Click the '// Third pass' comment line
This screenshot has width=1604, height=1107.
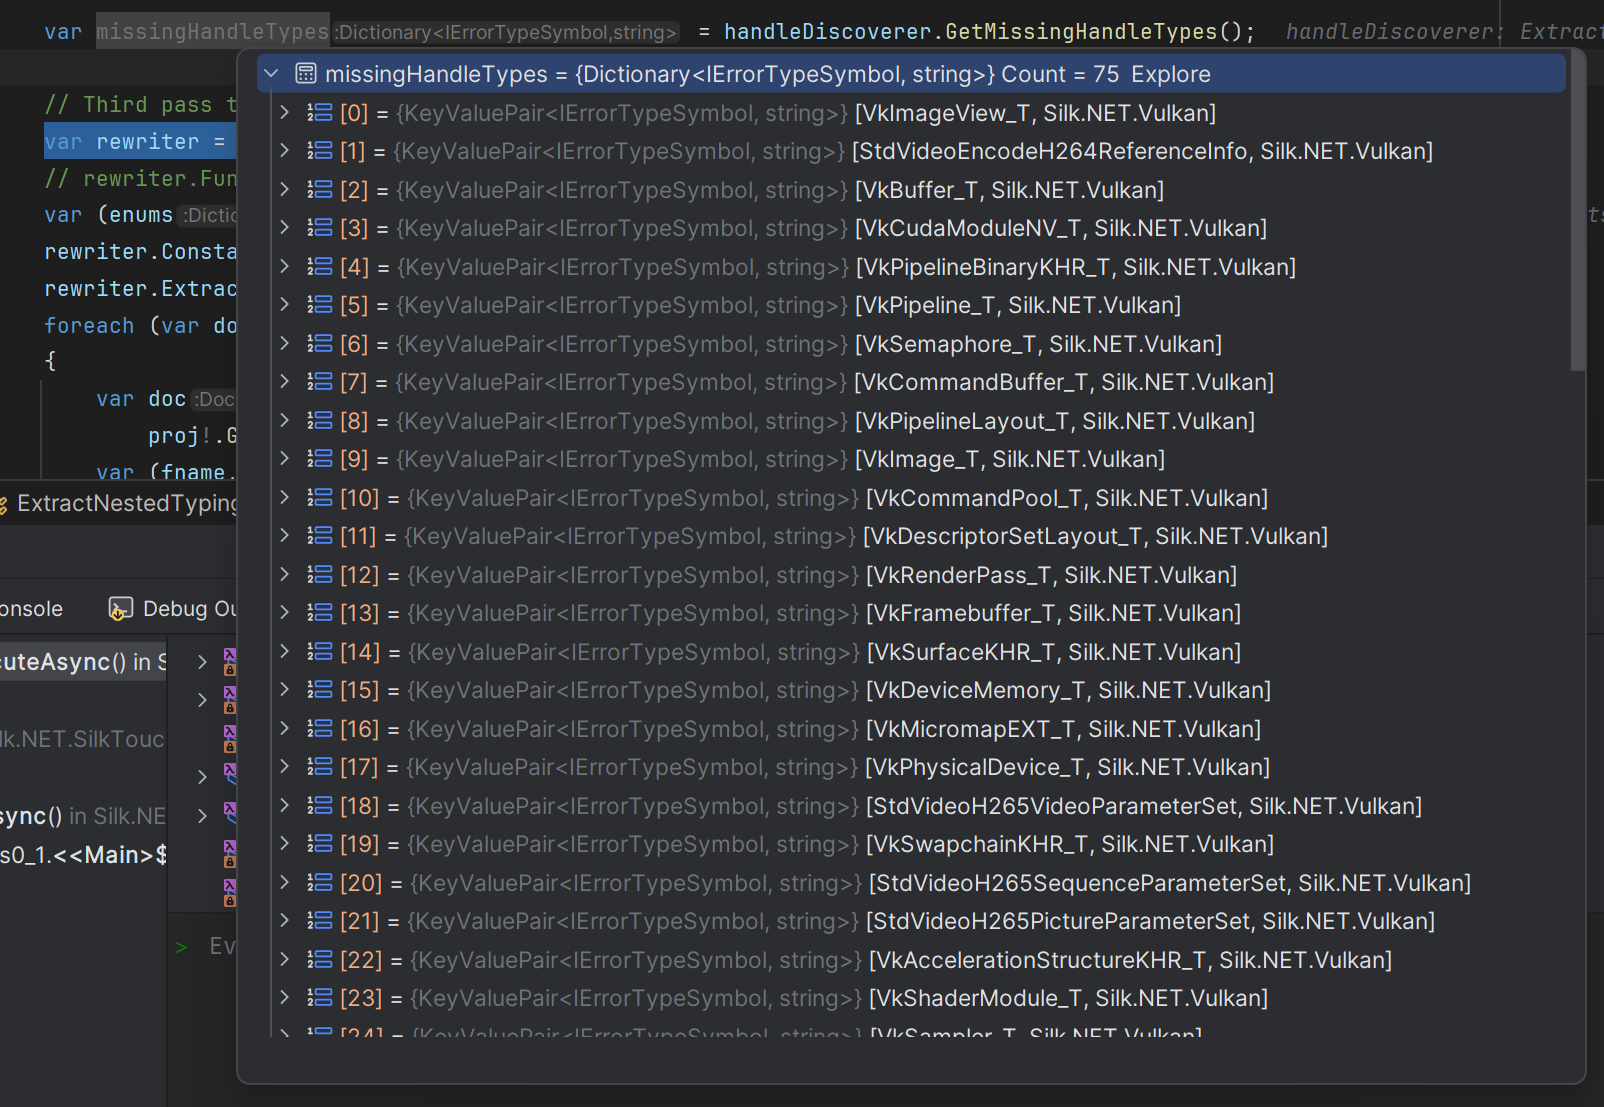click(140, 105)
